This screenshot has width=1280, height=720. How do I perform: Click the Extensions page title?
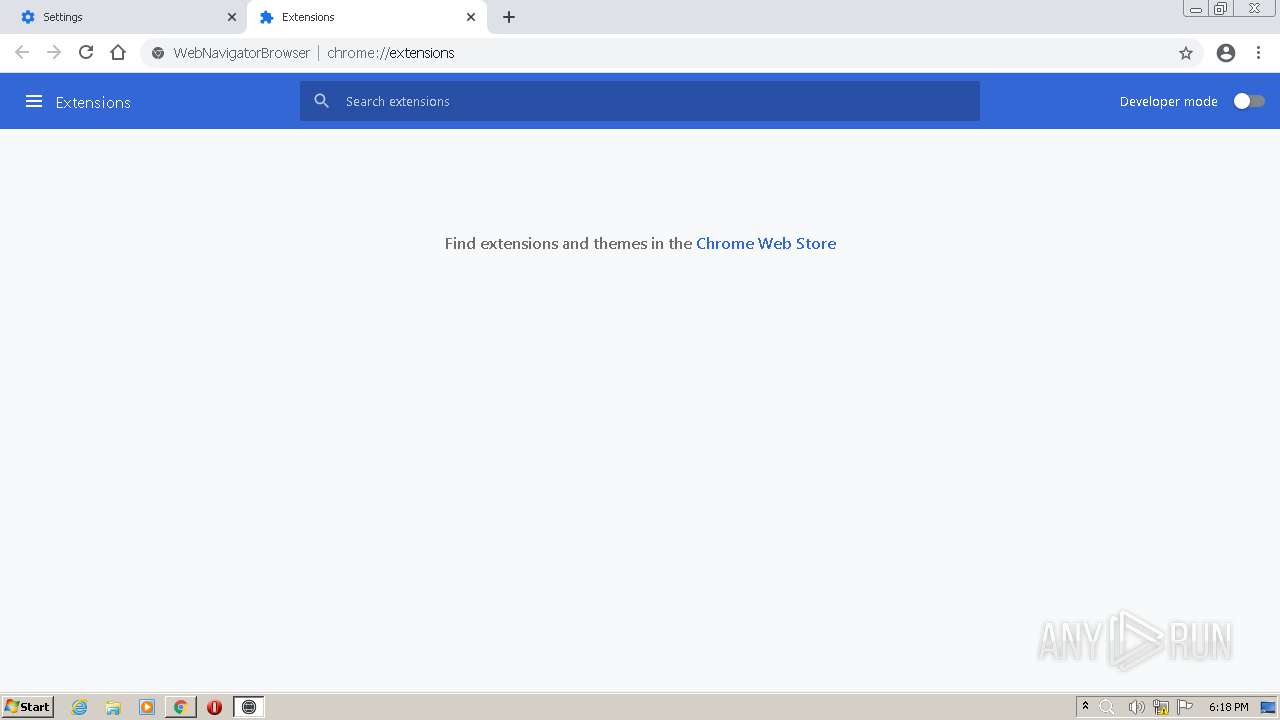pyautogui.click(x=93, y=102)
